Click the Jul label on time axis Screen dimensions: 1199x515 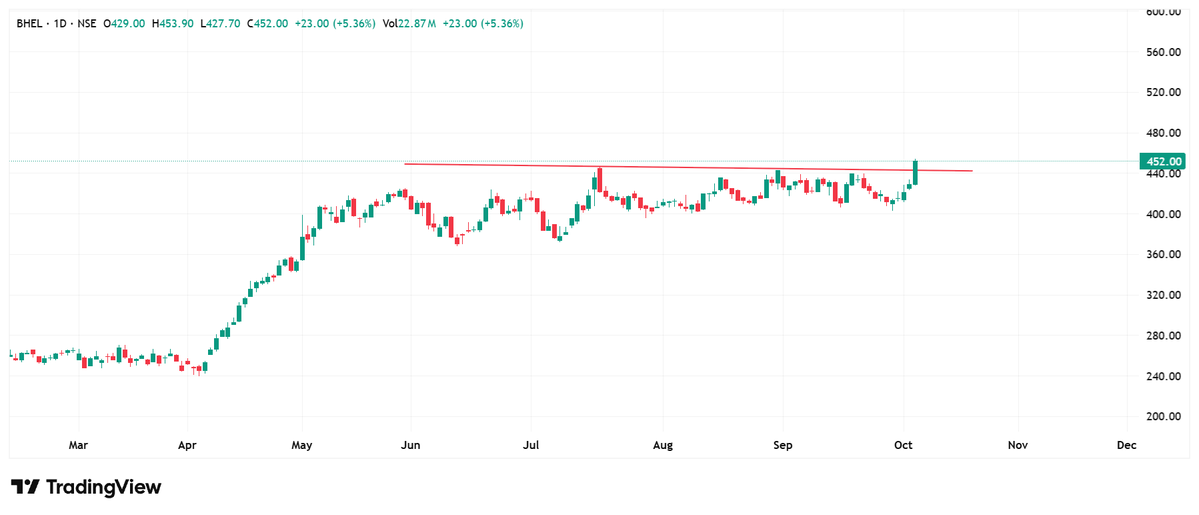click(x=531, y=445)
